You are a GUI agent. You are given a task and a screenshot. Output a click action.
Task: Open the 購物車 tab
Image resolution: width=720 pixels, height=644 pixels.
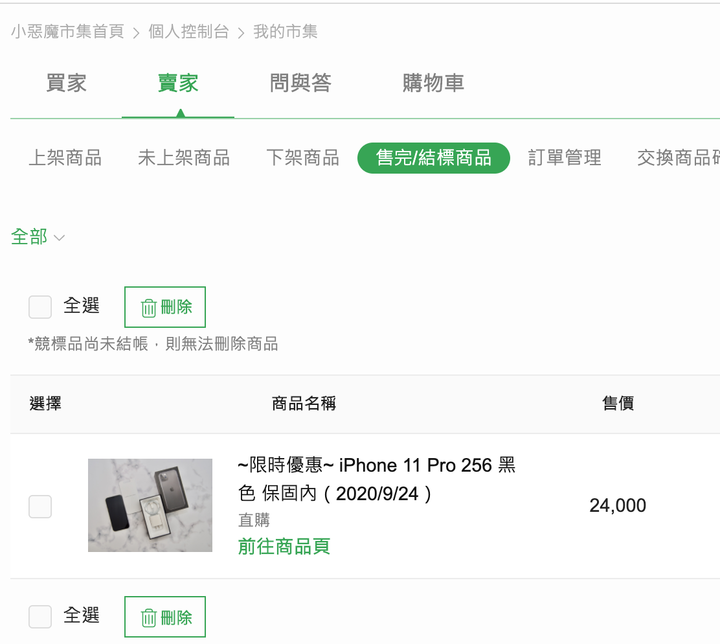(x=433, y=83)
